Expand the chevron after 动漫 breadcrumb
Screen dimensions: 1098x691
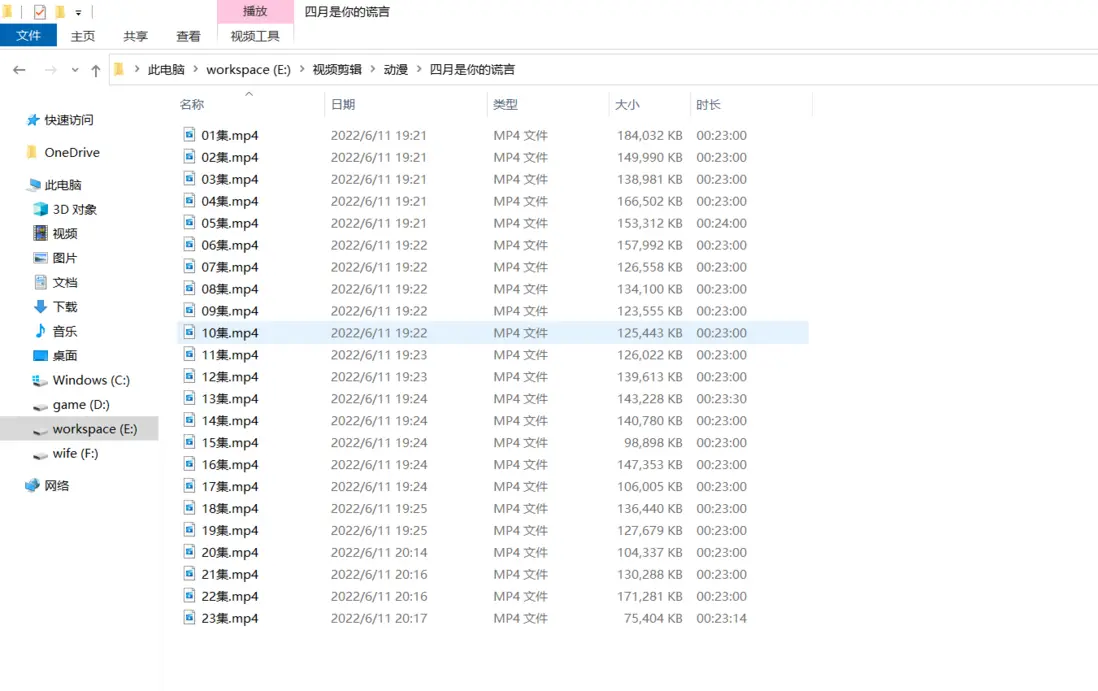(419, 69)
